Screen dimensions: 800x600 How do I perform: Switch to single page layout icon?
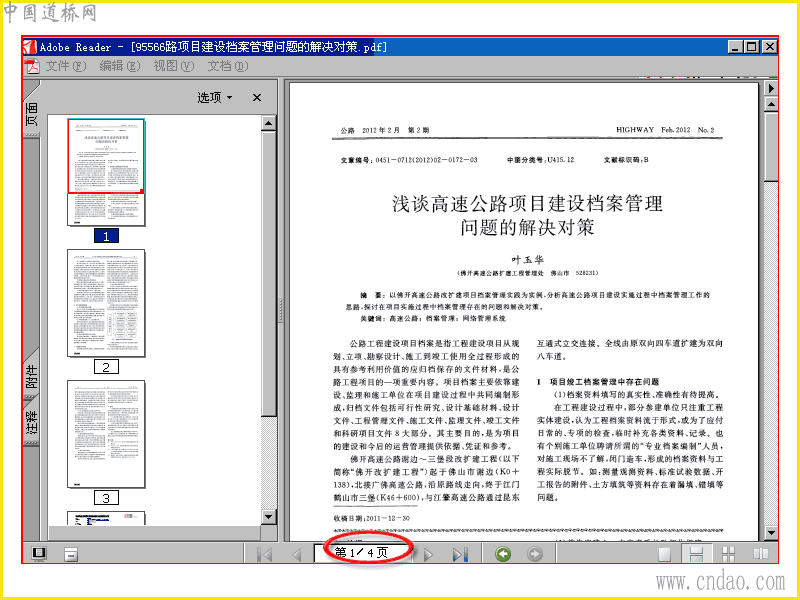click(x=664, y=554)
